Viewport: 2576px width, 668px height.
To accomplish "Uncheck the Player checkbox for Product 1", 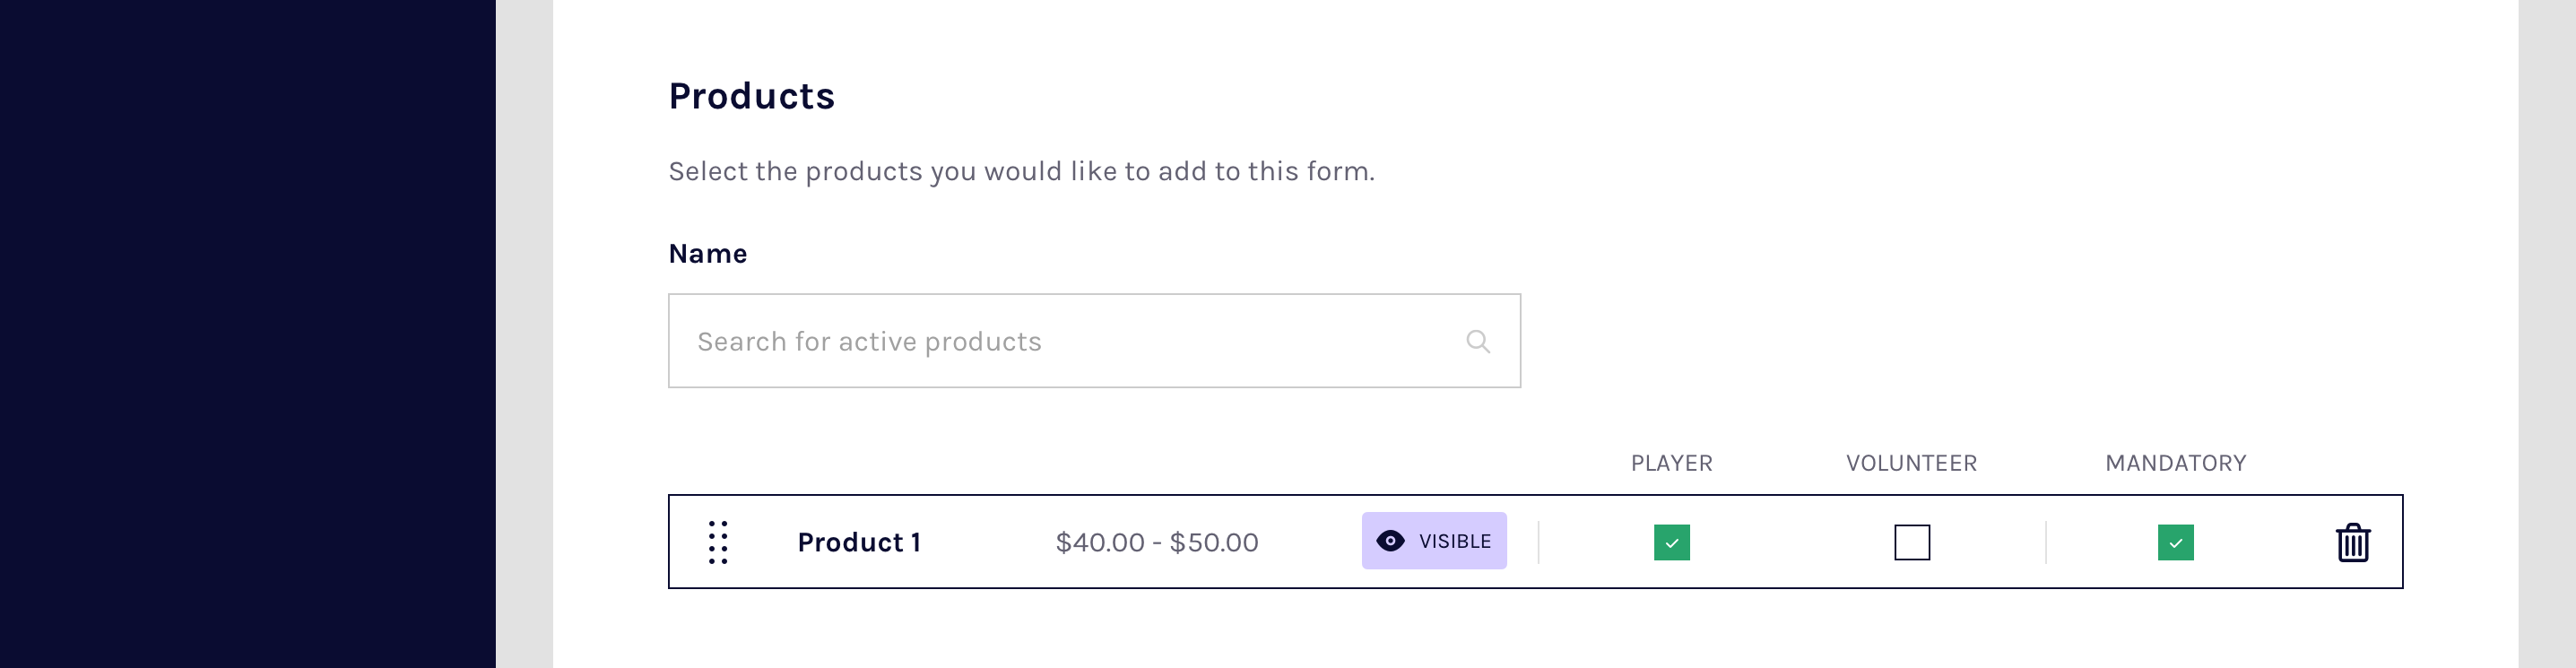I will pos(1671,542).
